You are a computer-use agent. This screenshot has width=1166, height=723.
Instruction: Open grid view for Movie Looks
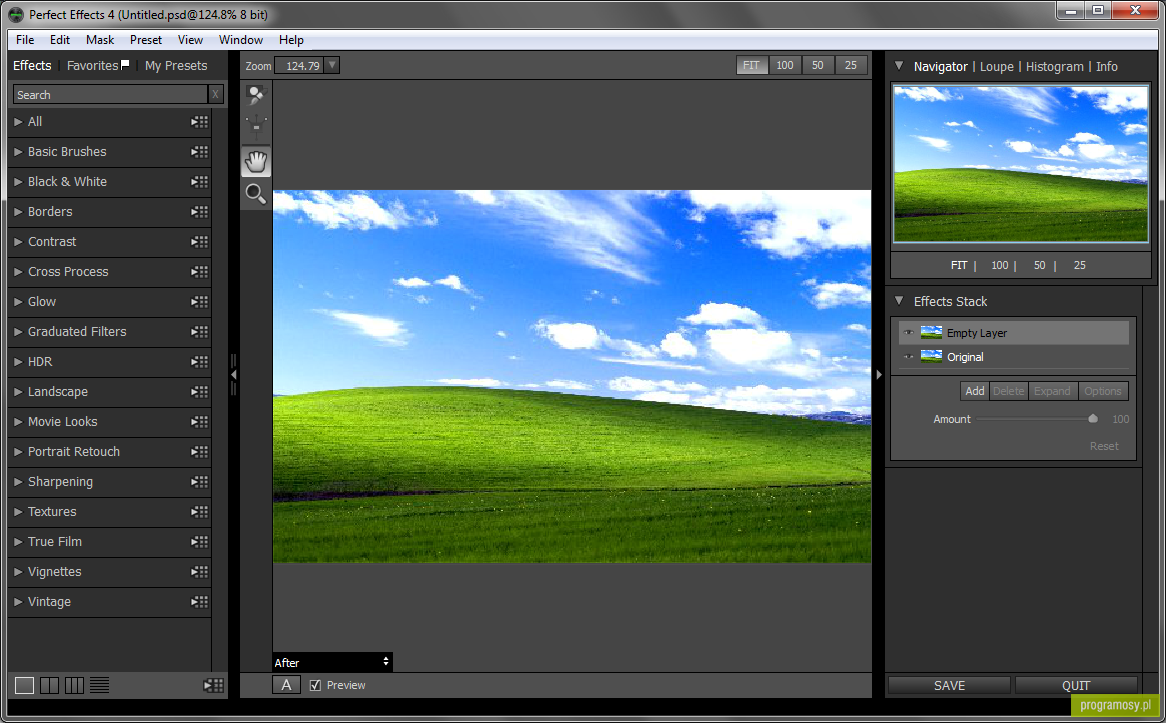(199, 422)
